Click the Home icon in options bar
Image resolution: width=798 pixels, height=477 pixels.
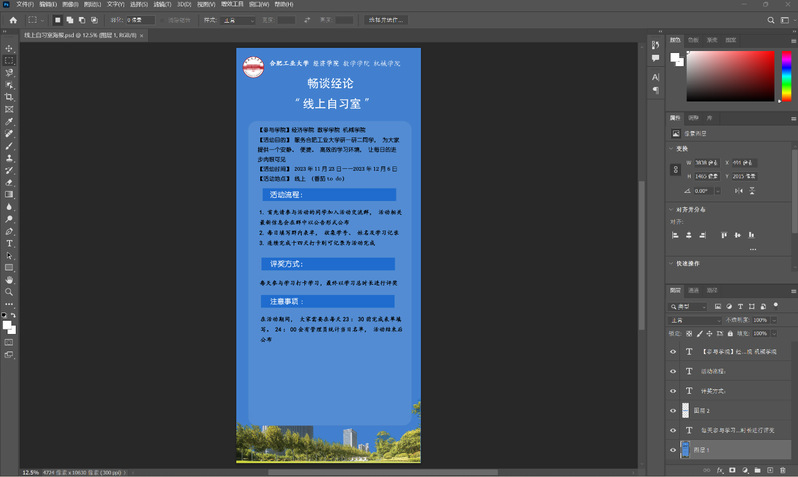pos(13,20)
